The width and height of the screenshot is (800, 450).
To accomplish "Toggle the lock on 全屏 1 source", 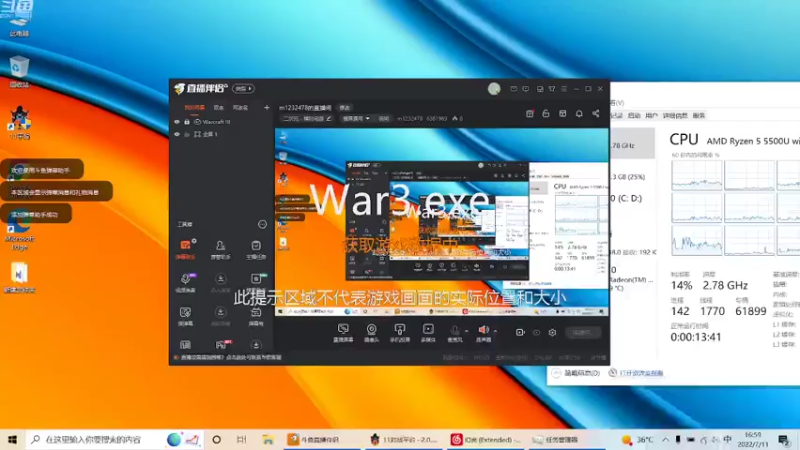I will click(x=187, y=134).
